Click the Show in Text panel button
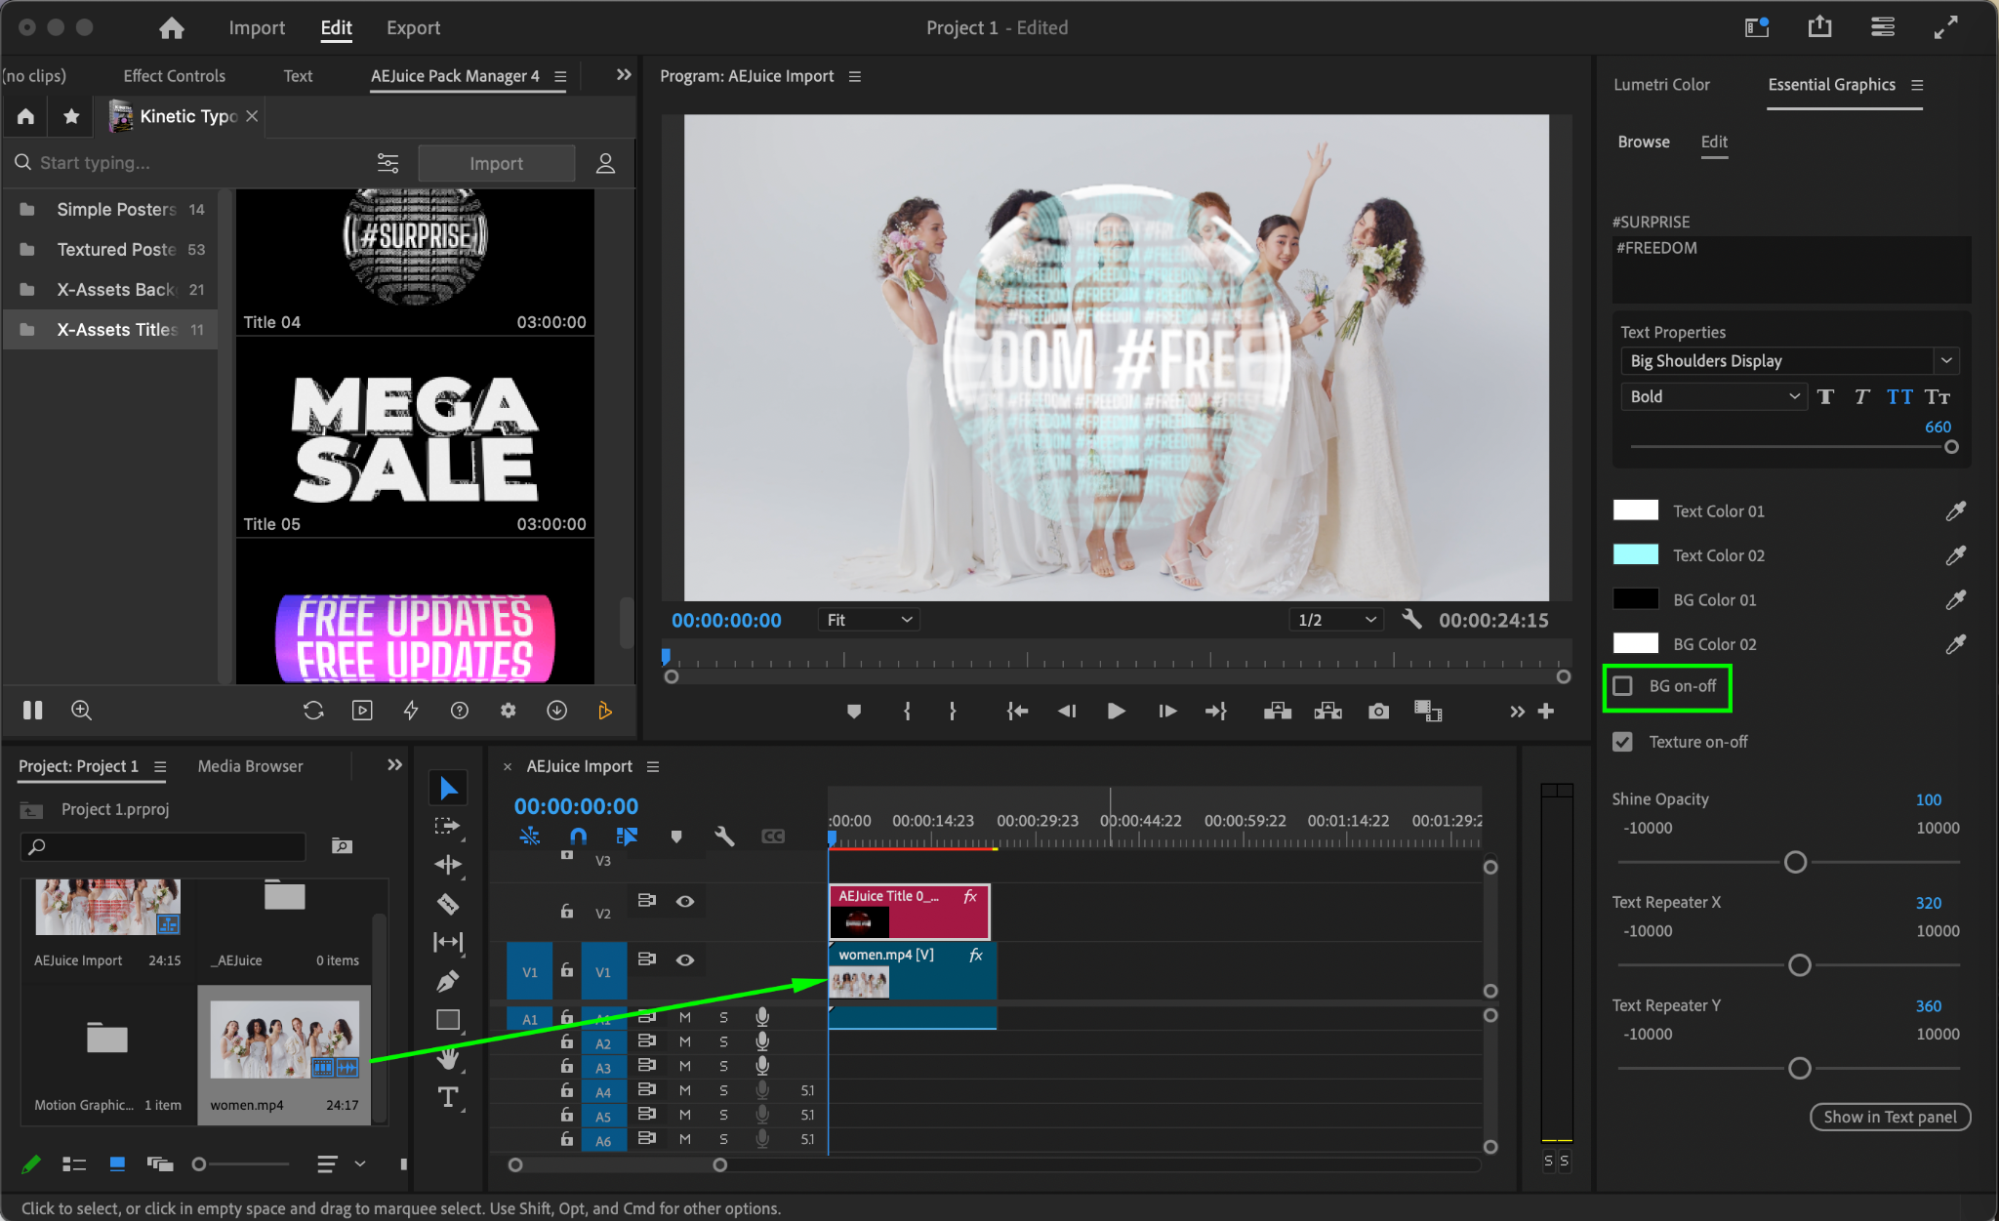The image size is (1999, 1222). click(x=1889, y=1117)
